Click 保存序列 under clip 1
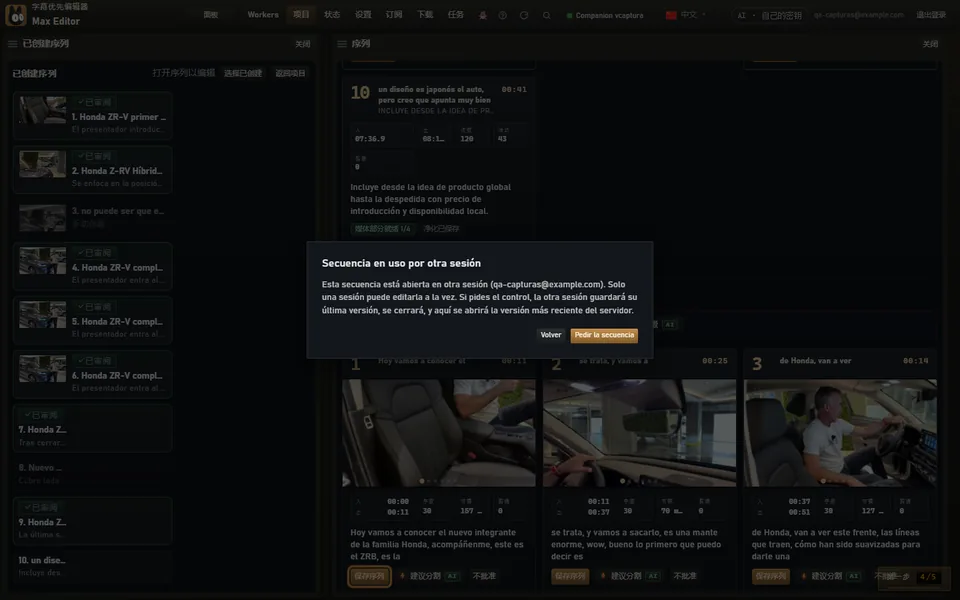This screenshot has height=600, width=960. click(x=369, y=576)
